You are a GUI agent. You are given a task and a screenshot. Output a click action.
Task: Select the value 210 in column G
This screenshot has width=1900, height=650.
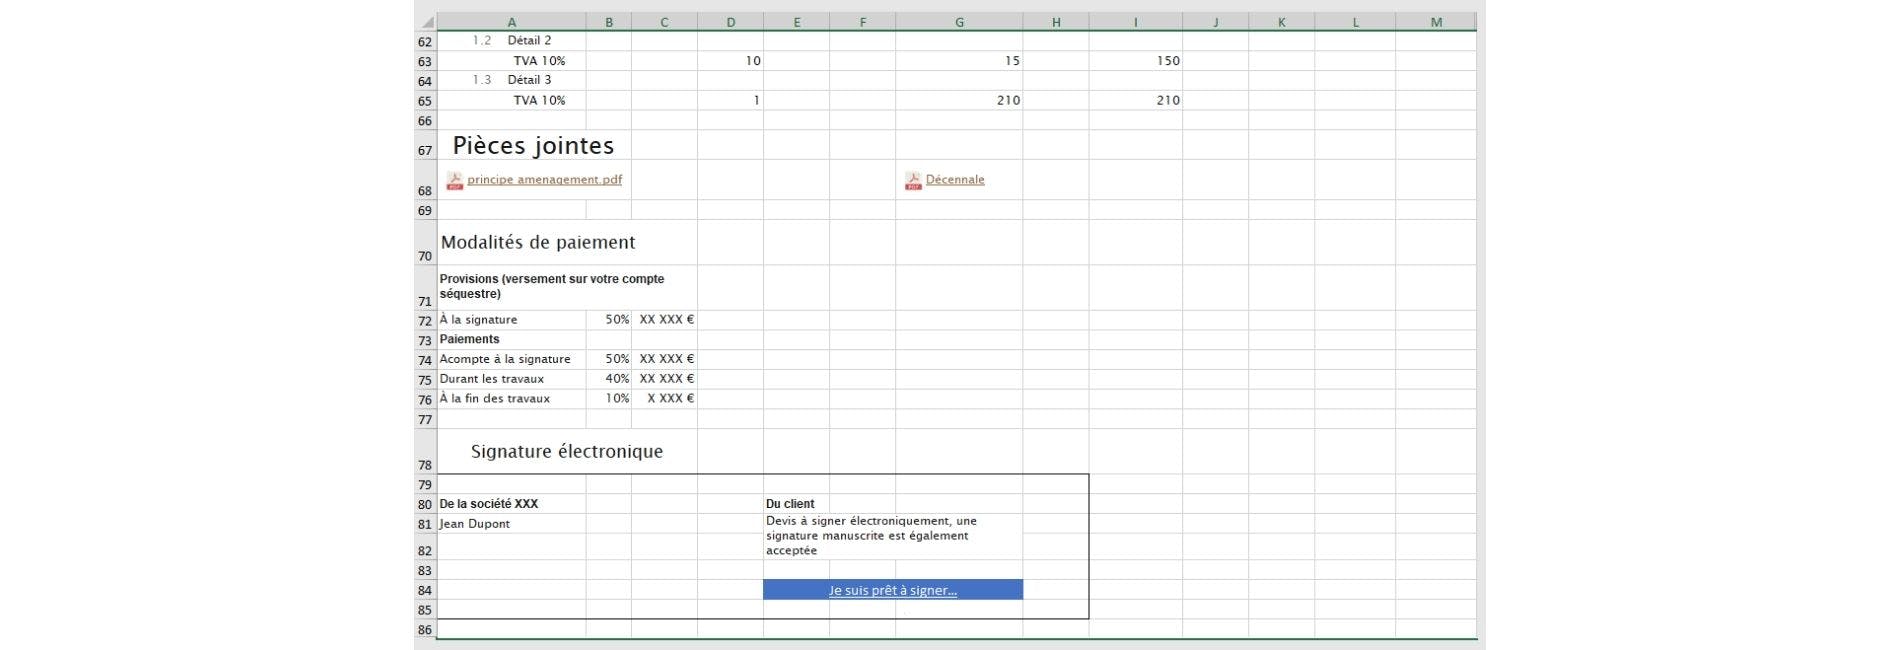tap(959, 100)
